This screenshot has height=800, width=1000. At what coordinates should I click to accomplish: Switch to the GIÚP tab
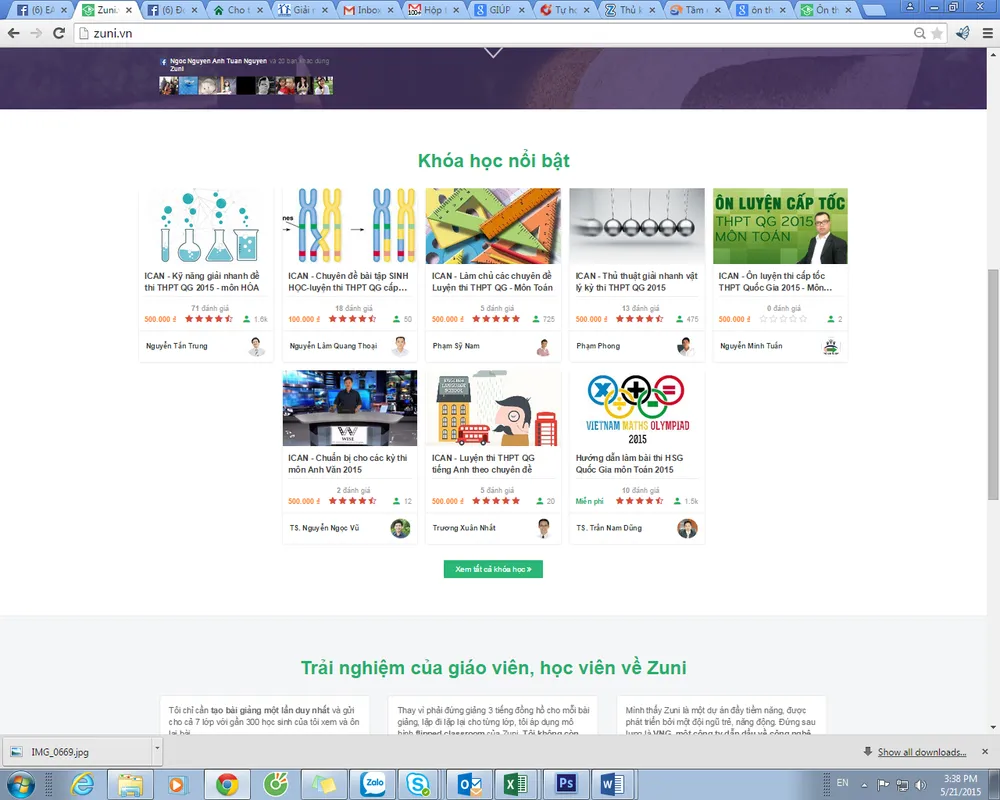click(x=499, y=10)
